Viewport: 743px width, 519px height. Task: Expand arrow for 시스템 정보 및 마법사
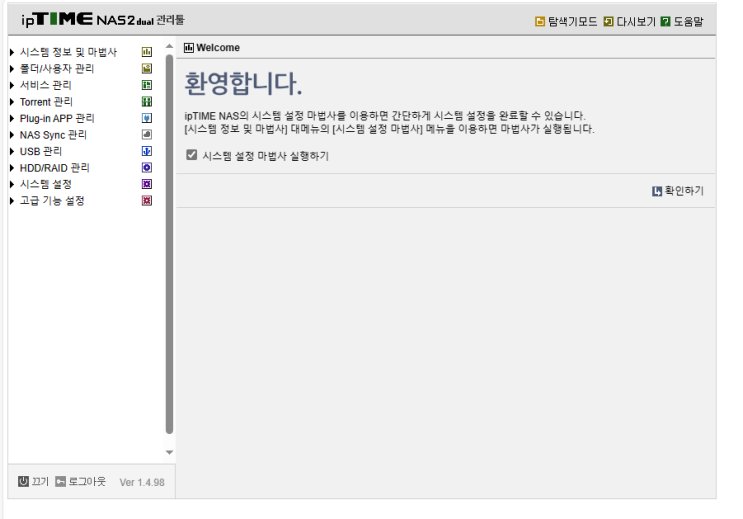pos(12,52)
